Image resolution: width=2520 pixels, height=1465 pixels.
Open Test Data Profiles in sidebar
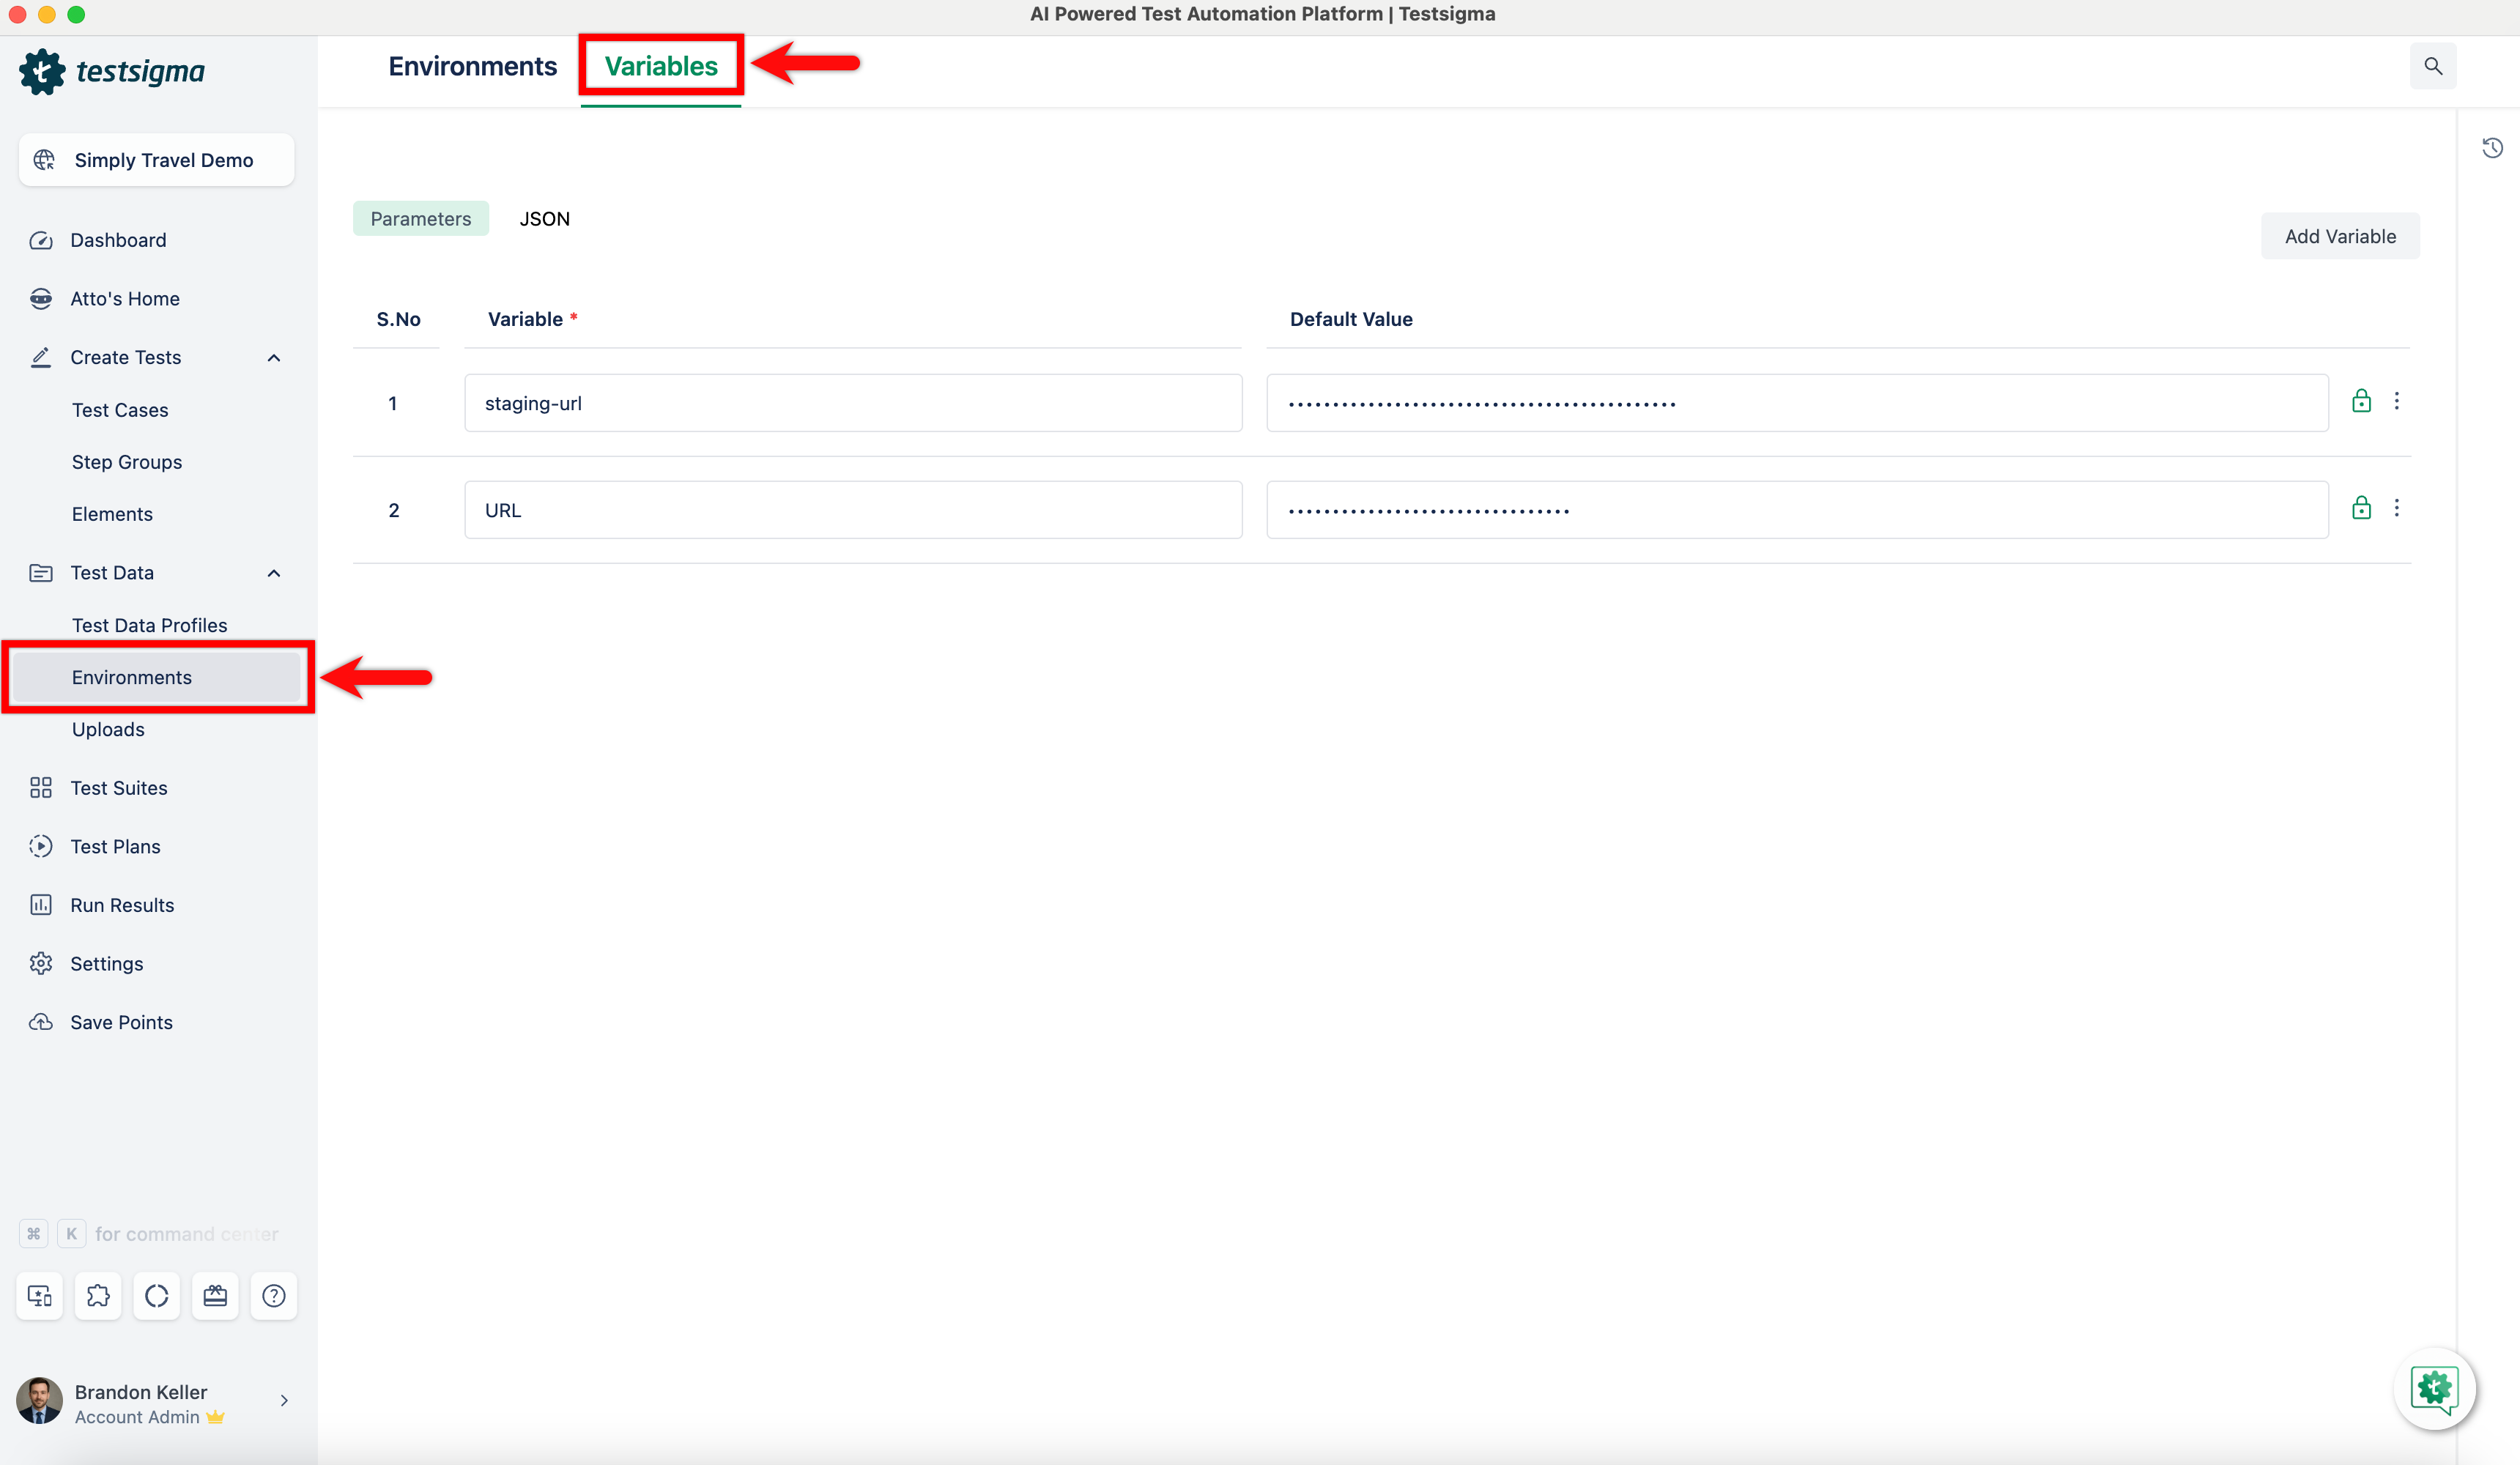click(x=149, y=625)
